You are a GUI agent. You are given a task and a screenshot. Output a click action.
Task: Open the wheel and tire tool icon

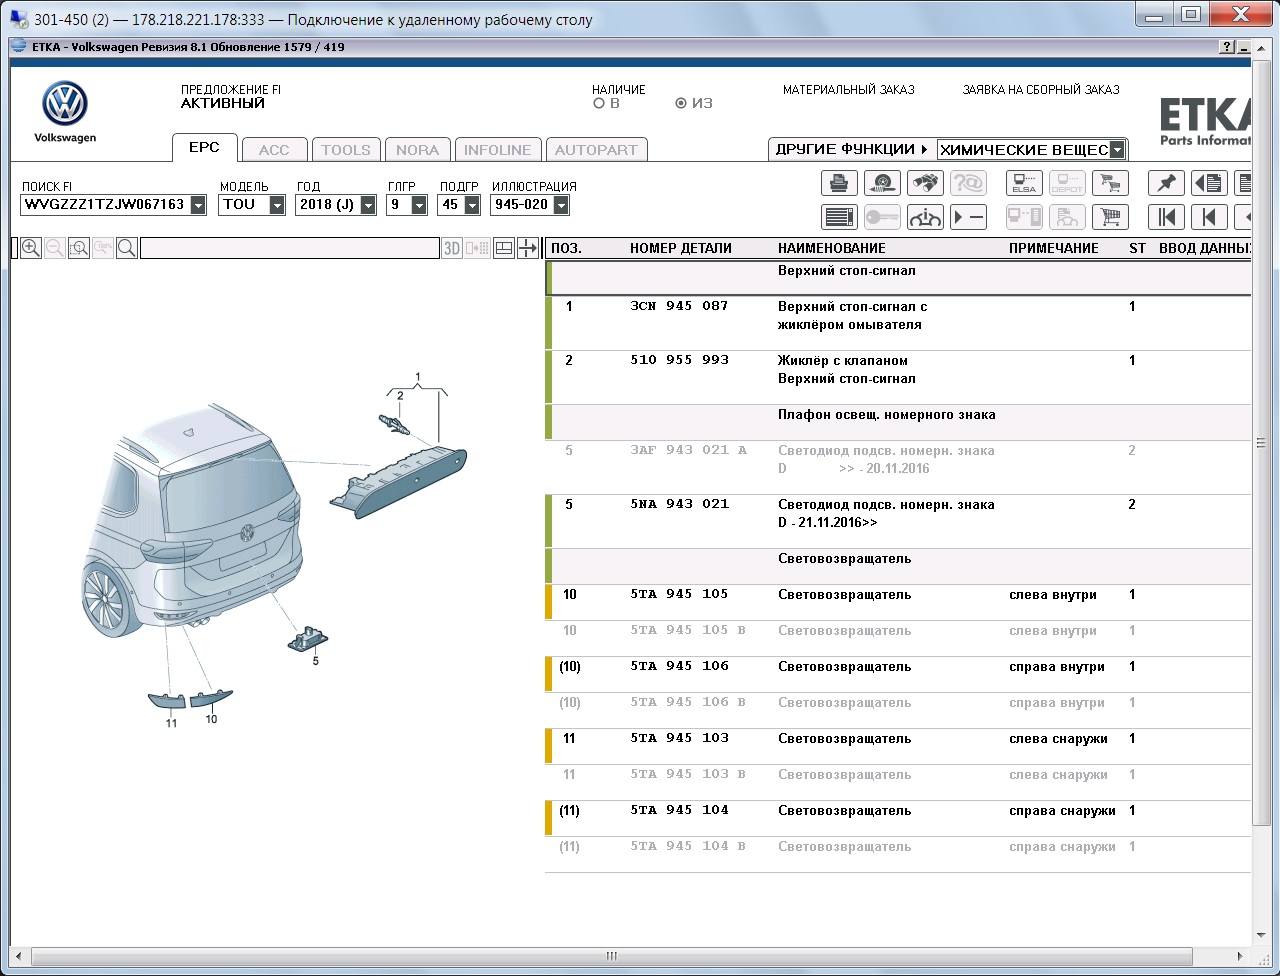pyautogui.click(x=882, y=183)
